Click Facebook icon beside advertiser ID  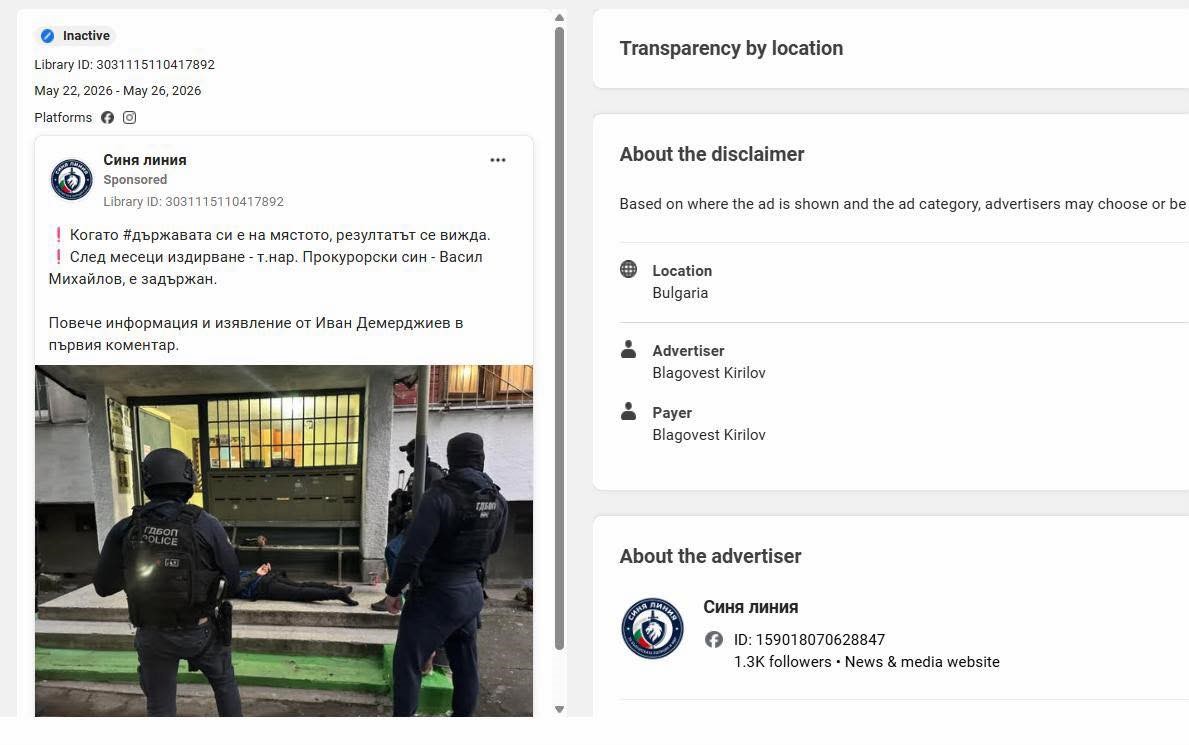[x=714, y=640]
